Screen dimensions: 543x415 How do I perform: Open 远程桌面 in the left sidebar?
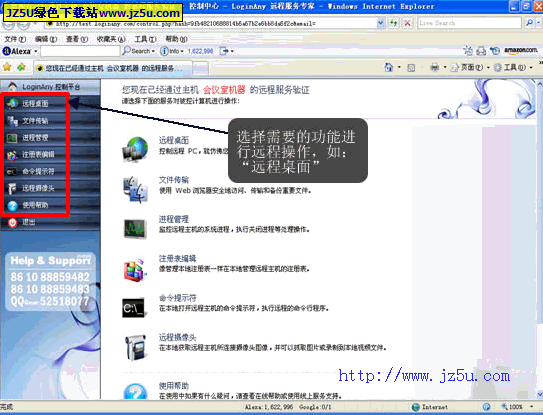pyautogui.click(x=35, y=103)
